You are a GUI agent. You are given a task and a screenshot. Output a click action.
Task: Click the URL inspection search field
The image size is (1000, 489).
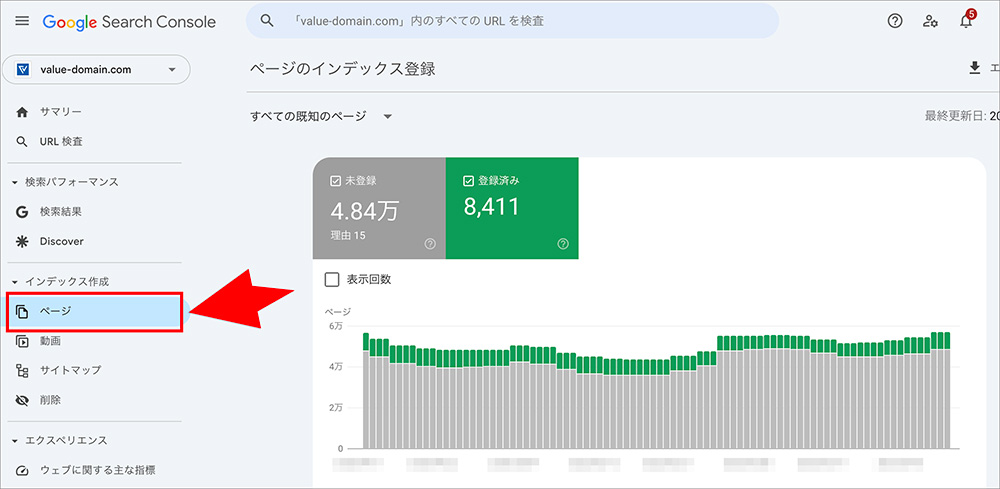click(512, 21)
